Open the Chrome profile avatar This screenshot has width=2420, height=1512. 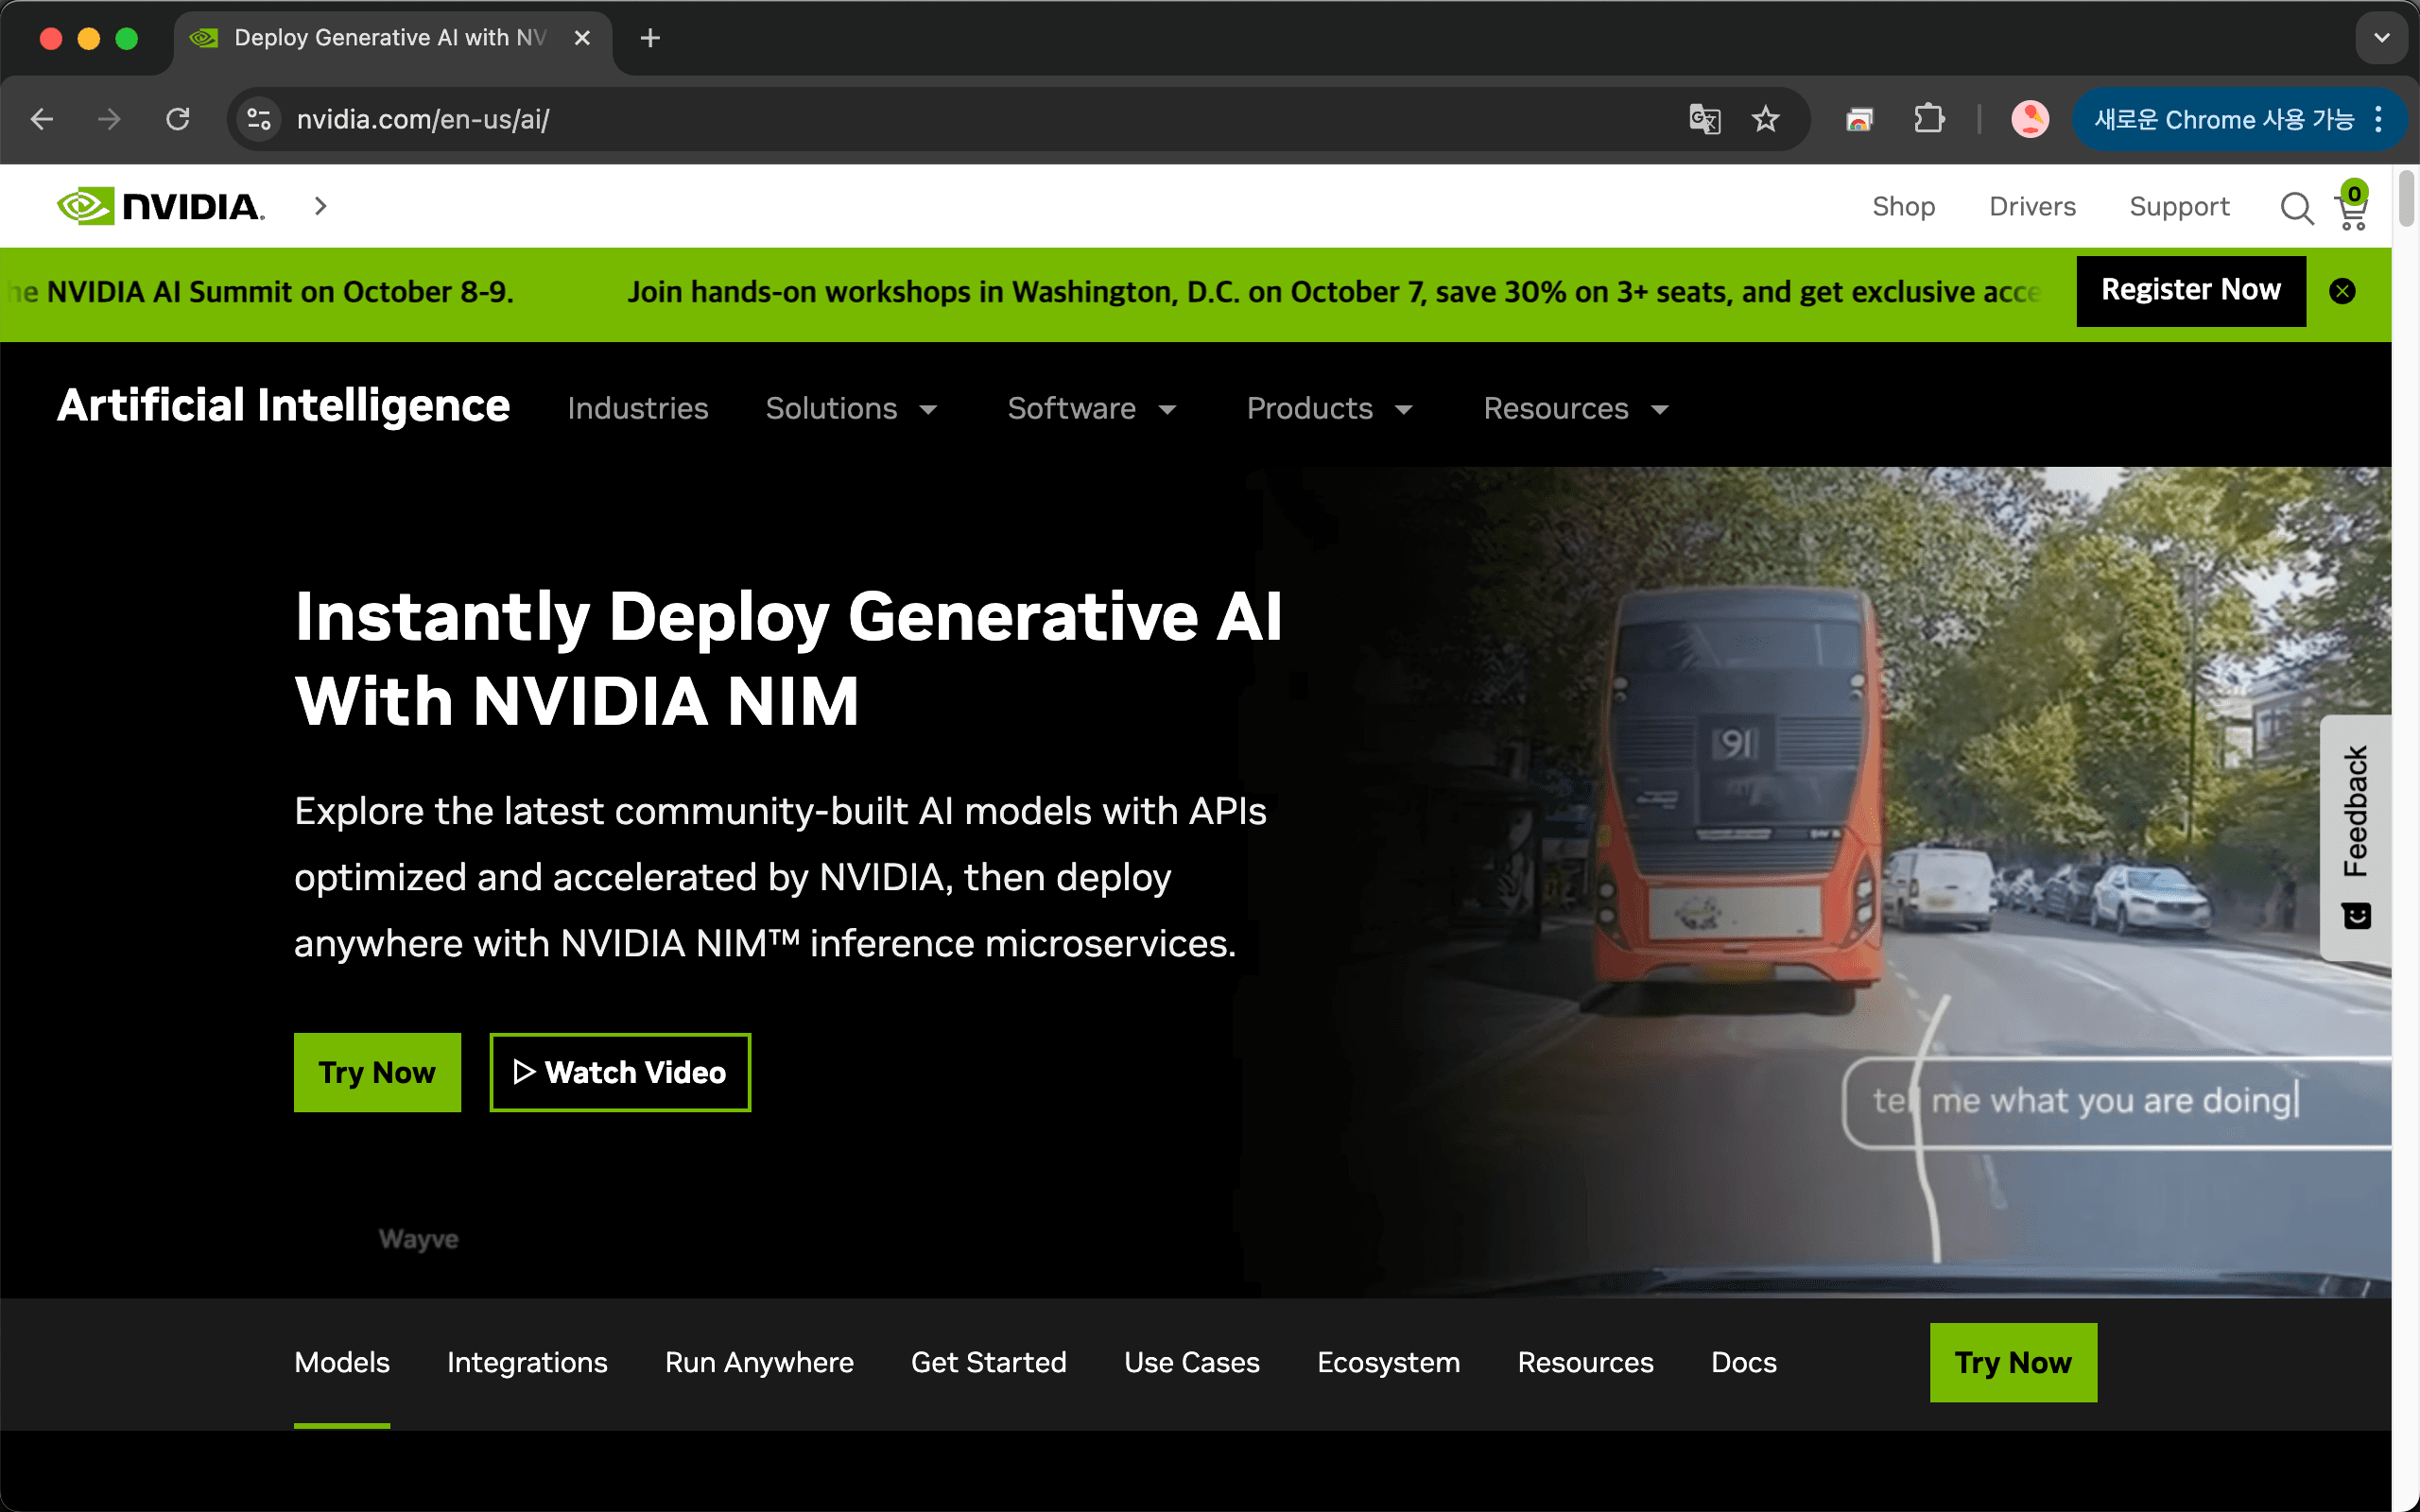(2030, 119)
